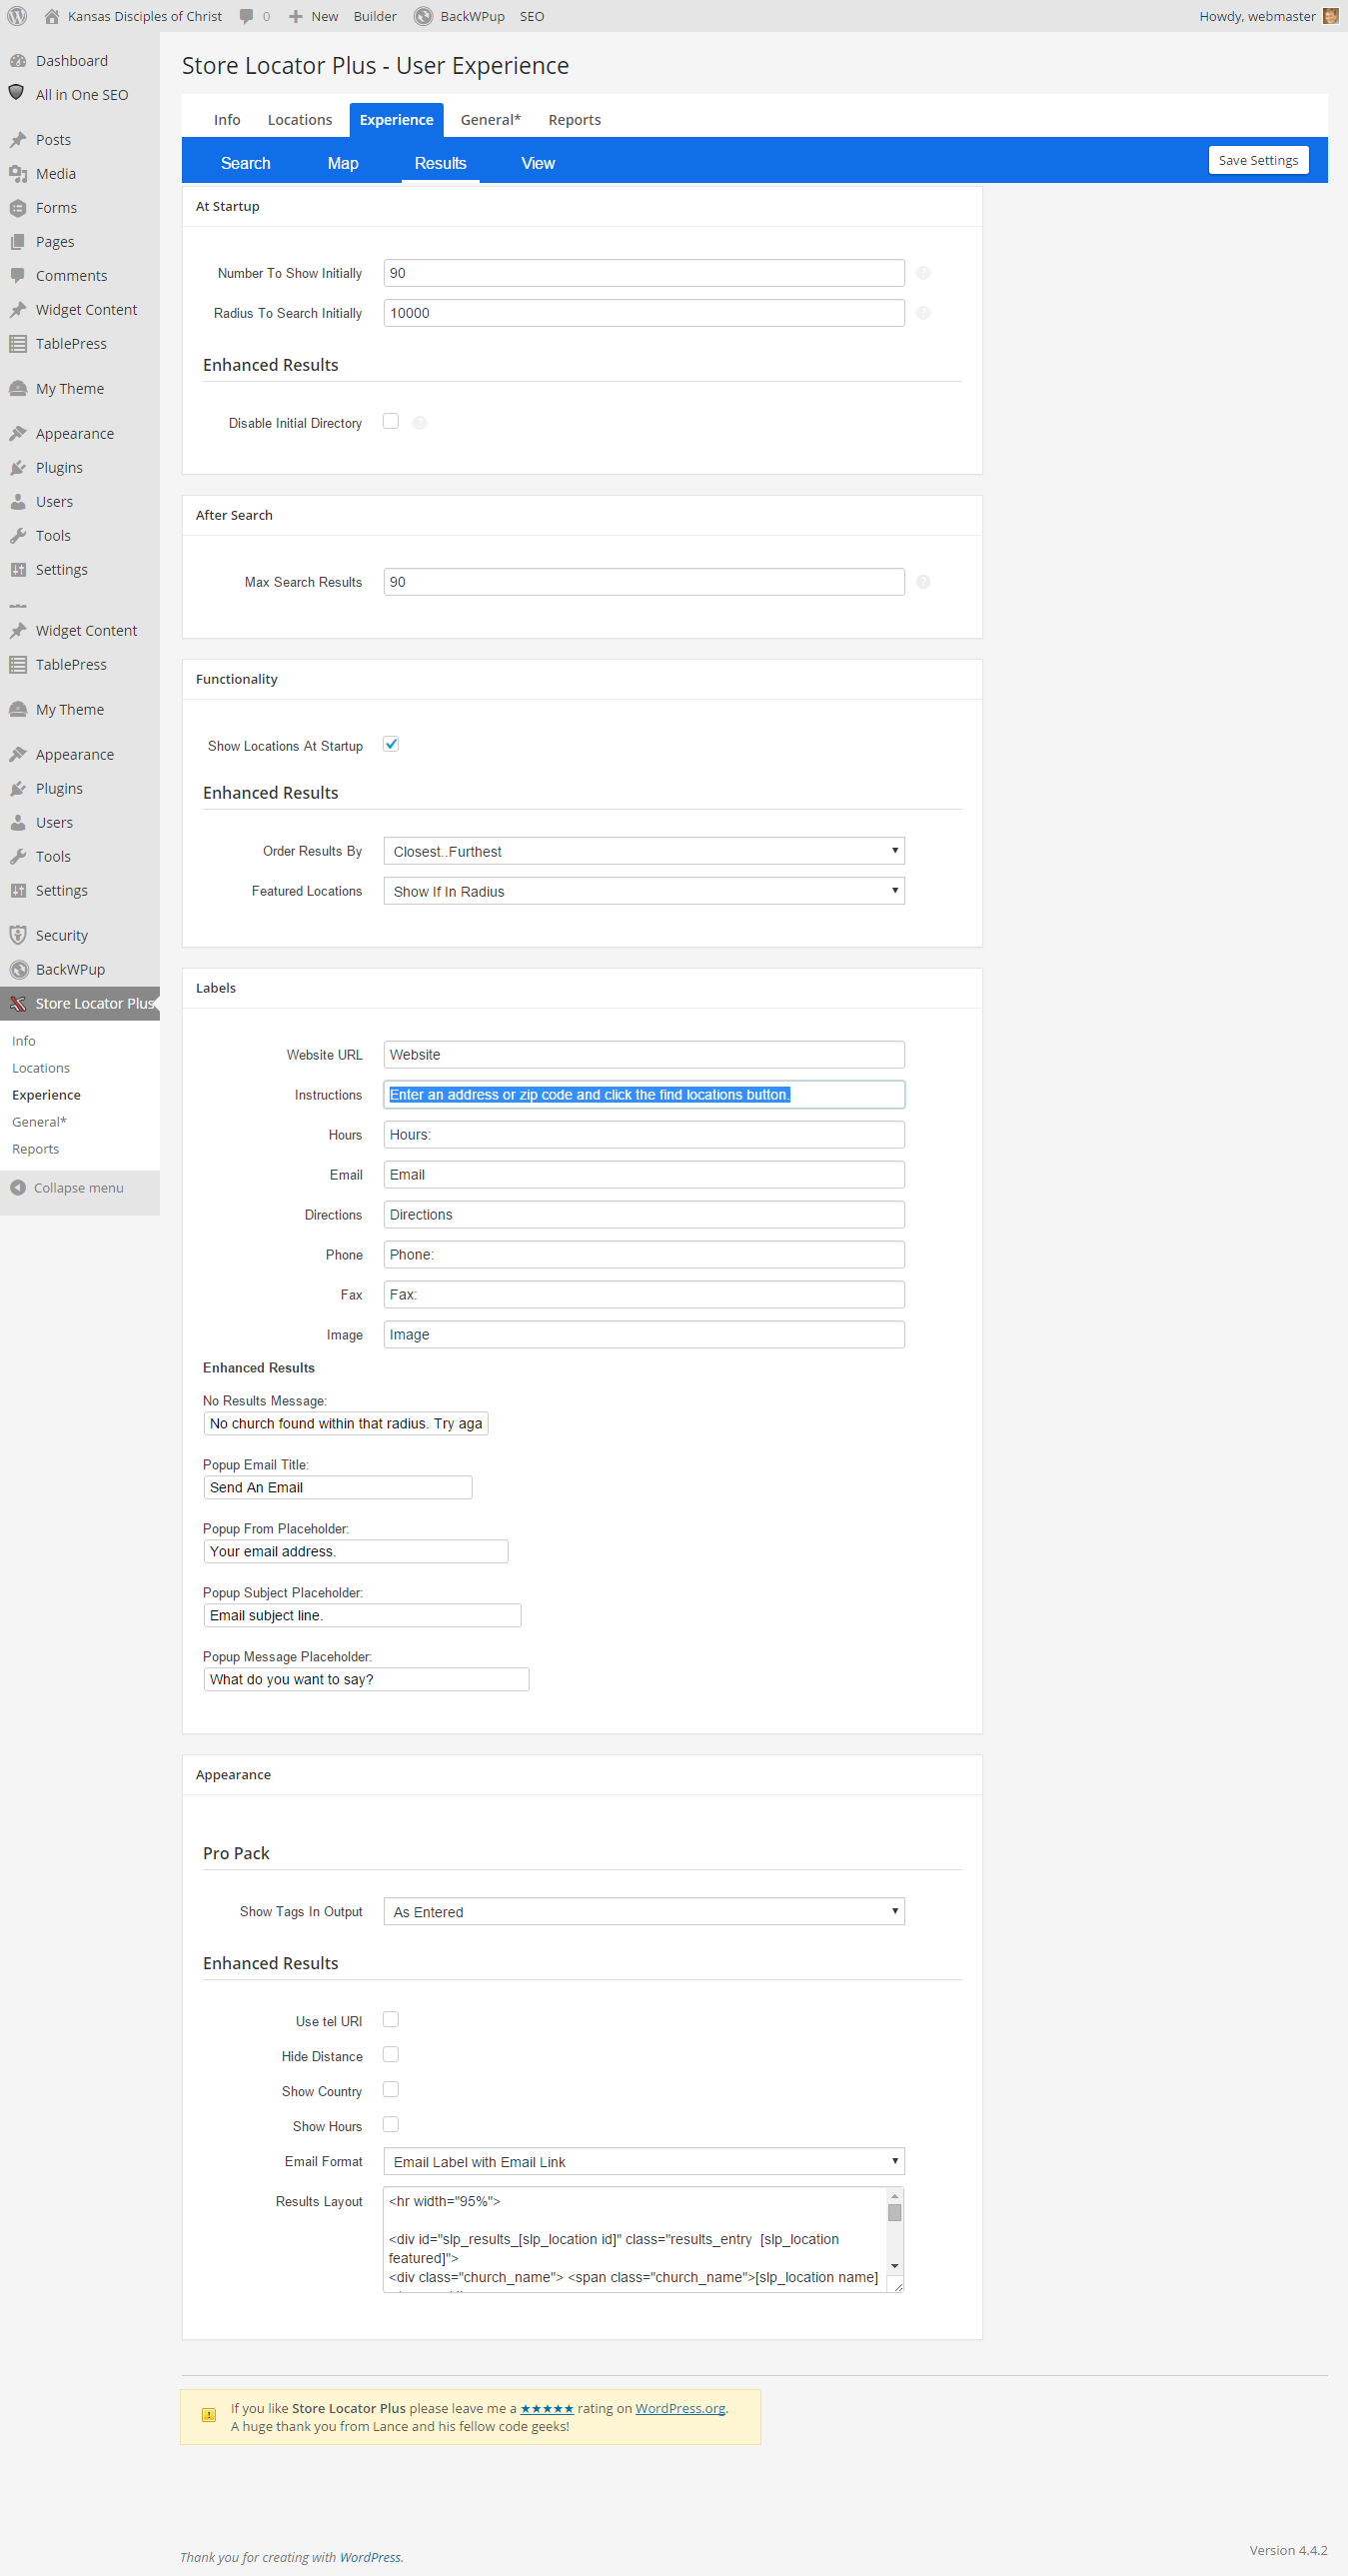Click into the Number To Show Initially field

644,273
